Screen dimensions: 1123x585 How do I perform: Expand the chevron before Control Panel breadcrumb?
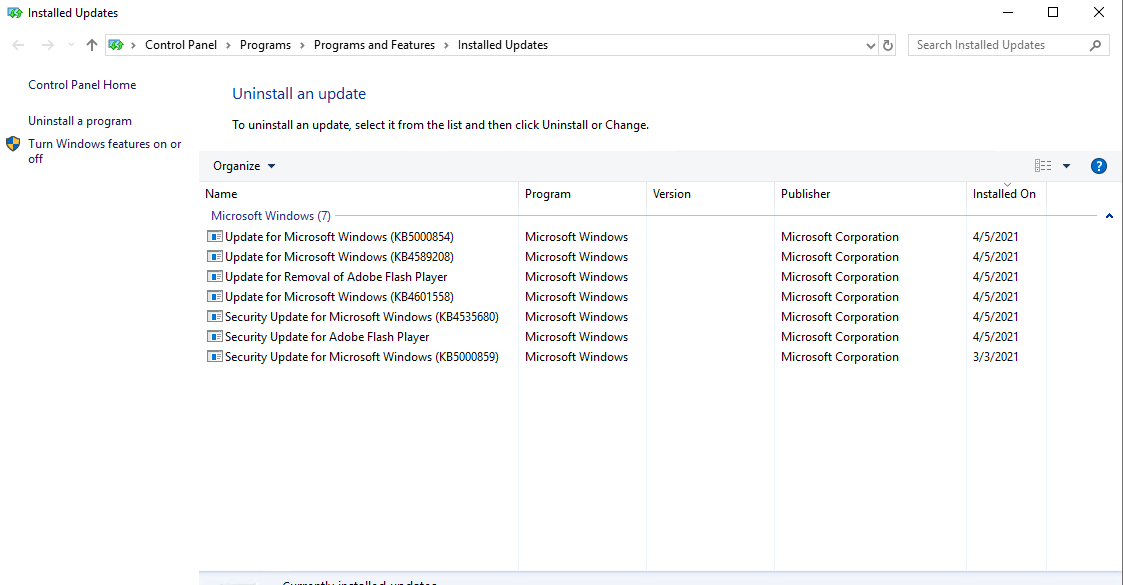click(x=133, y=45)
